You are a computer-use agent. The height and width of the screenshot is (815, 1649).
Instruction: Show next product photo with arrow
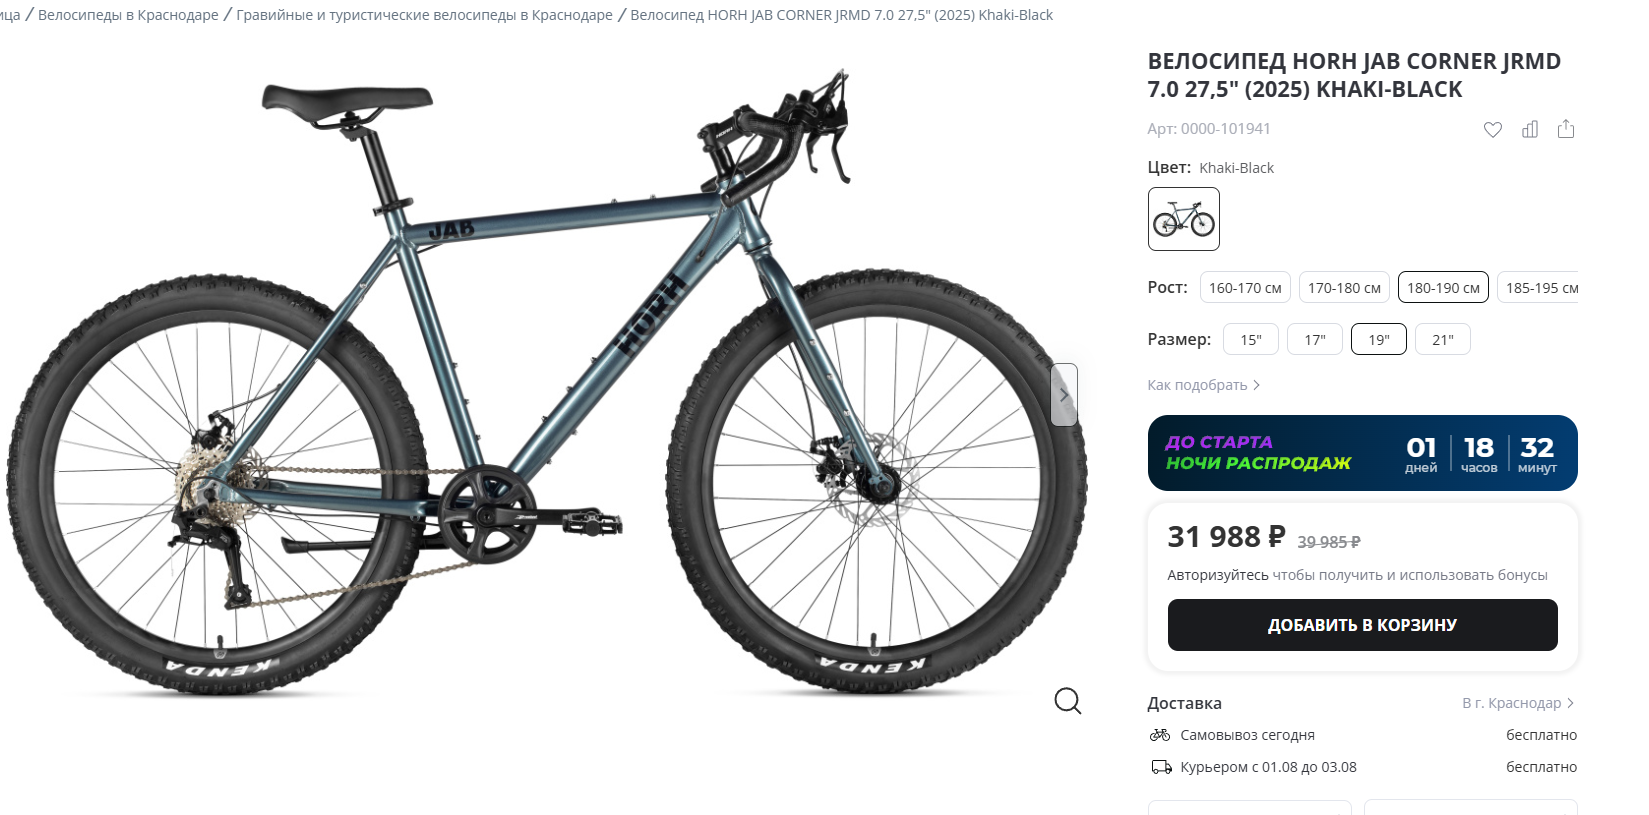pos(1064,395)
